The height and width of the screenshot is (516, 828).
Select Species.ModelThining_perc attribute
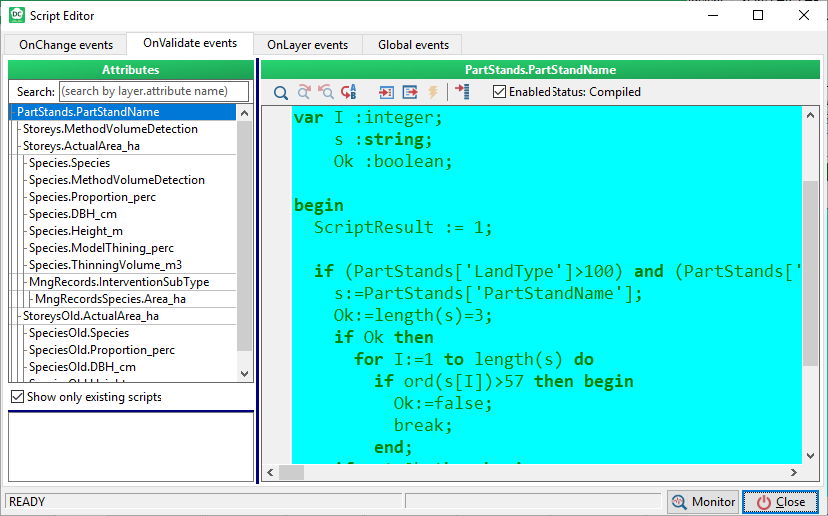pyautogui.click(x=101, y=248)
